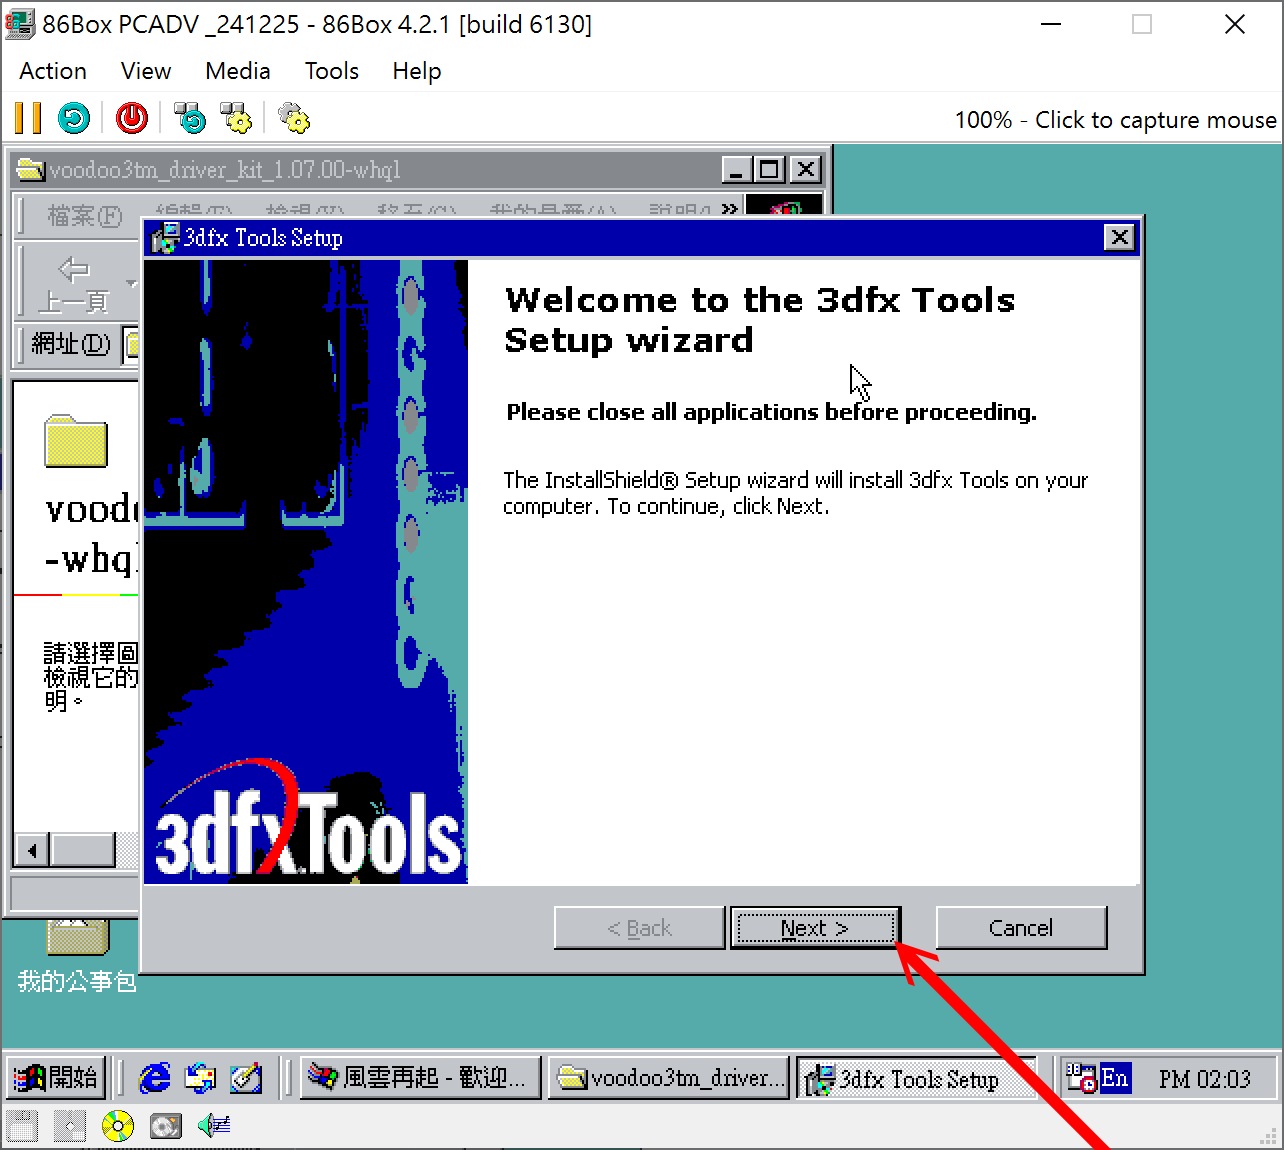Click the En language indicator in tray
This screenshot has height=1150, width=1284.
click(1115, 1078)
